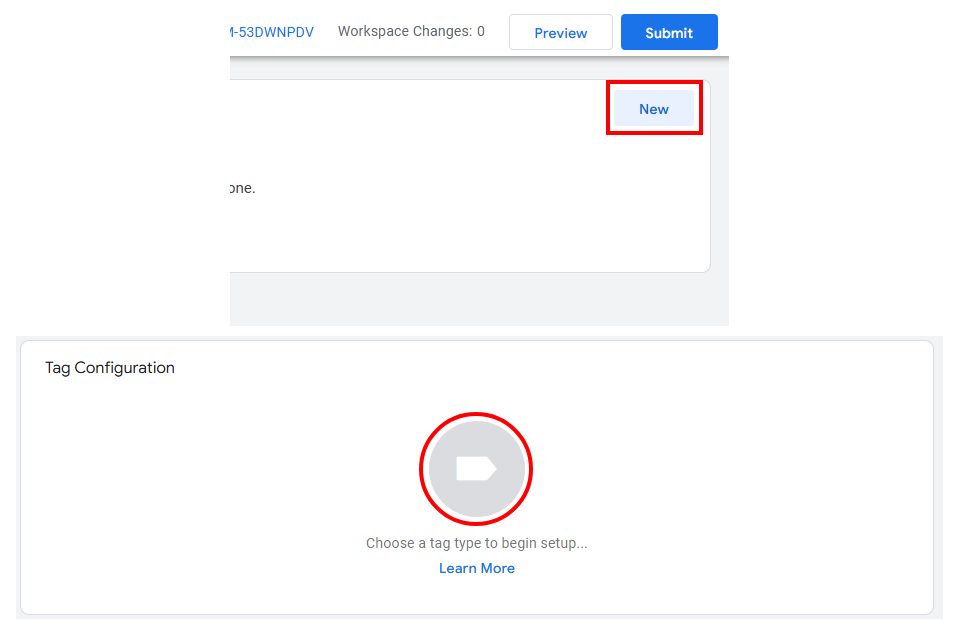Screen dimensions: 958x630
Task: Click the New button
Action: tap(653, 109)
